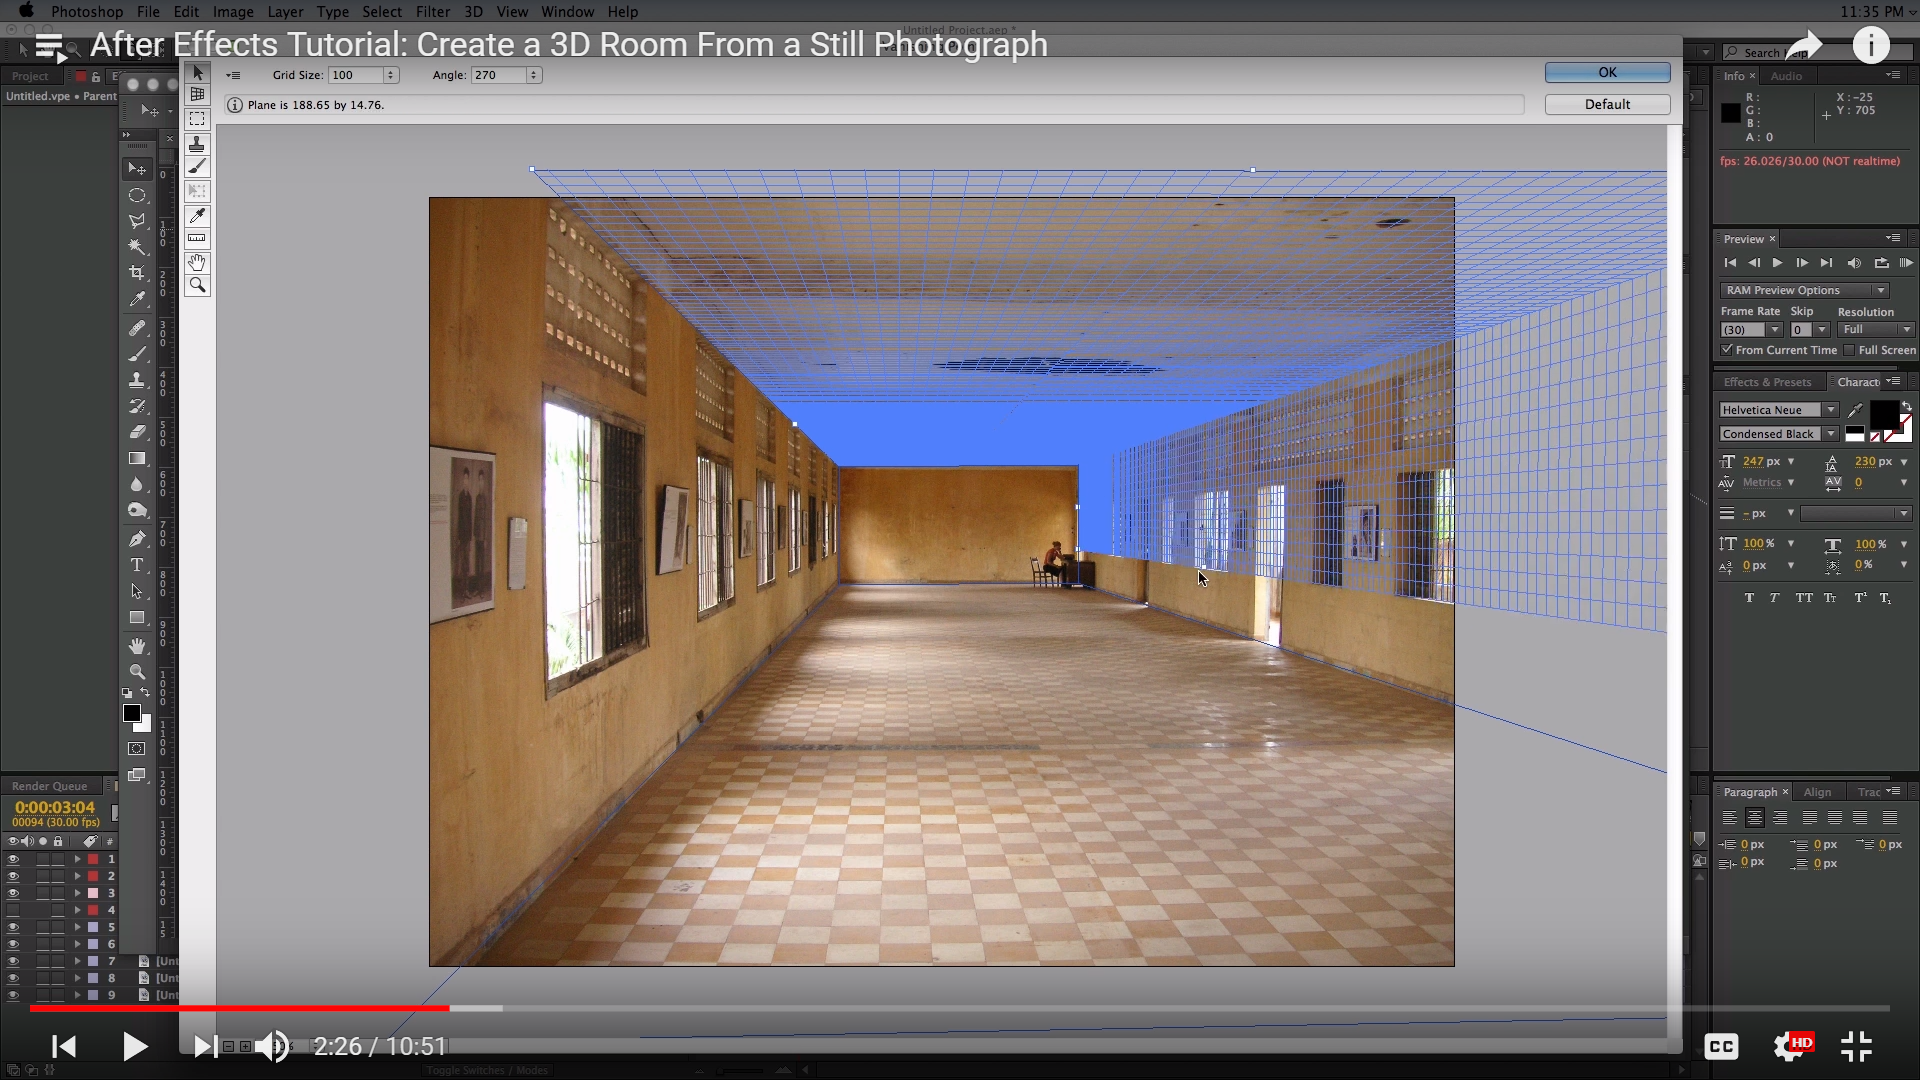
Task: Toggle closed captions CC button
Action: point(1721,1046)
